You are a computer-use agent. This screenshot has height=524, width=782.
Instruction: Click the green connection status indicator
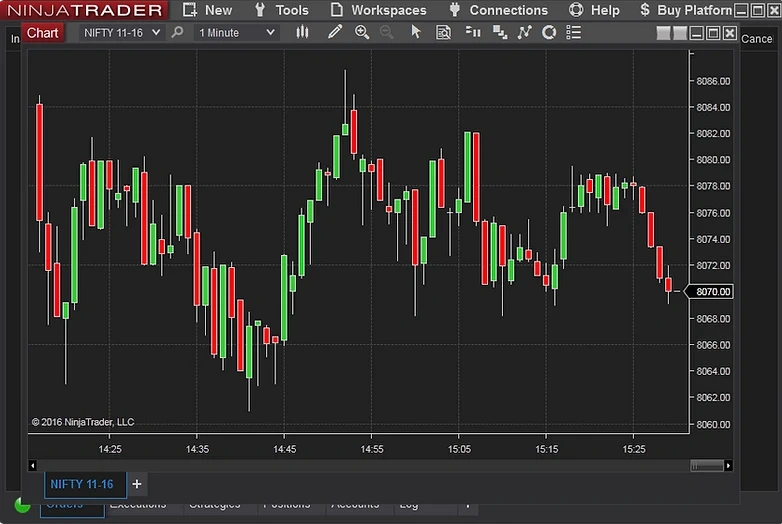pyautogui.click(x=22, y=505)
